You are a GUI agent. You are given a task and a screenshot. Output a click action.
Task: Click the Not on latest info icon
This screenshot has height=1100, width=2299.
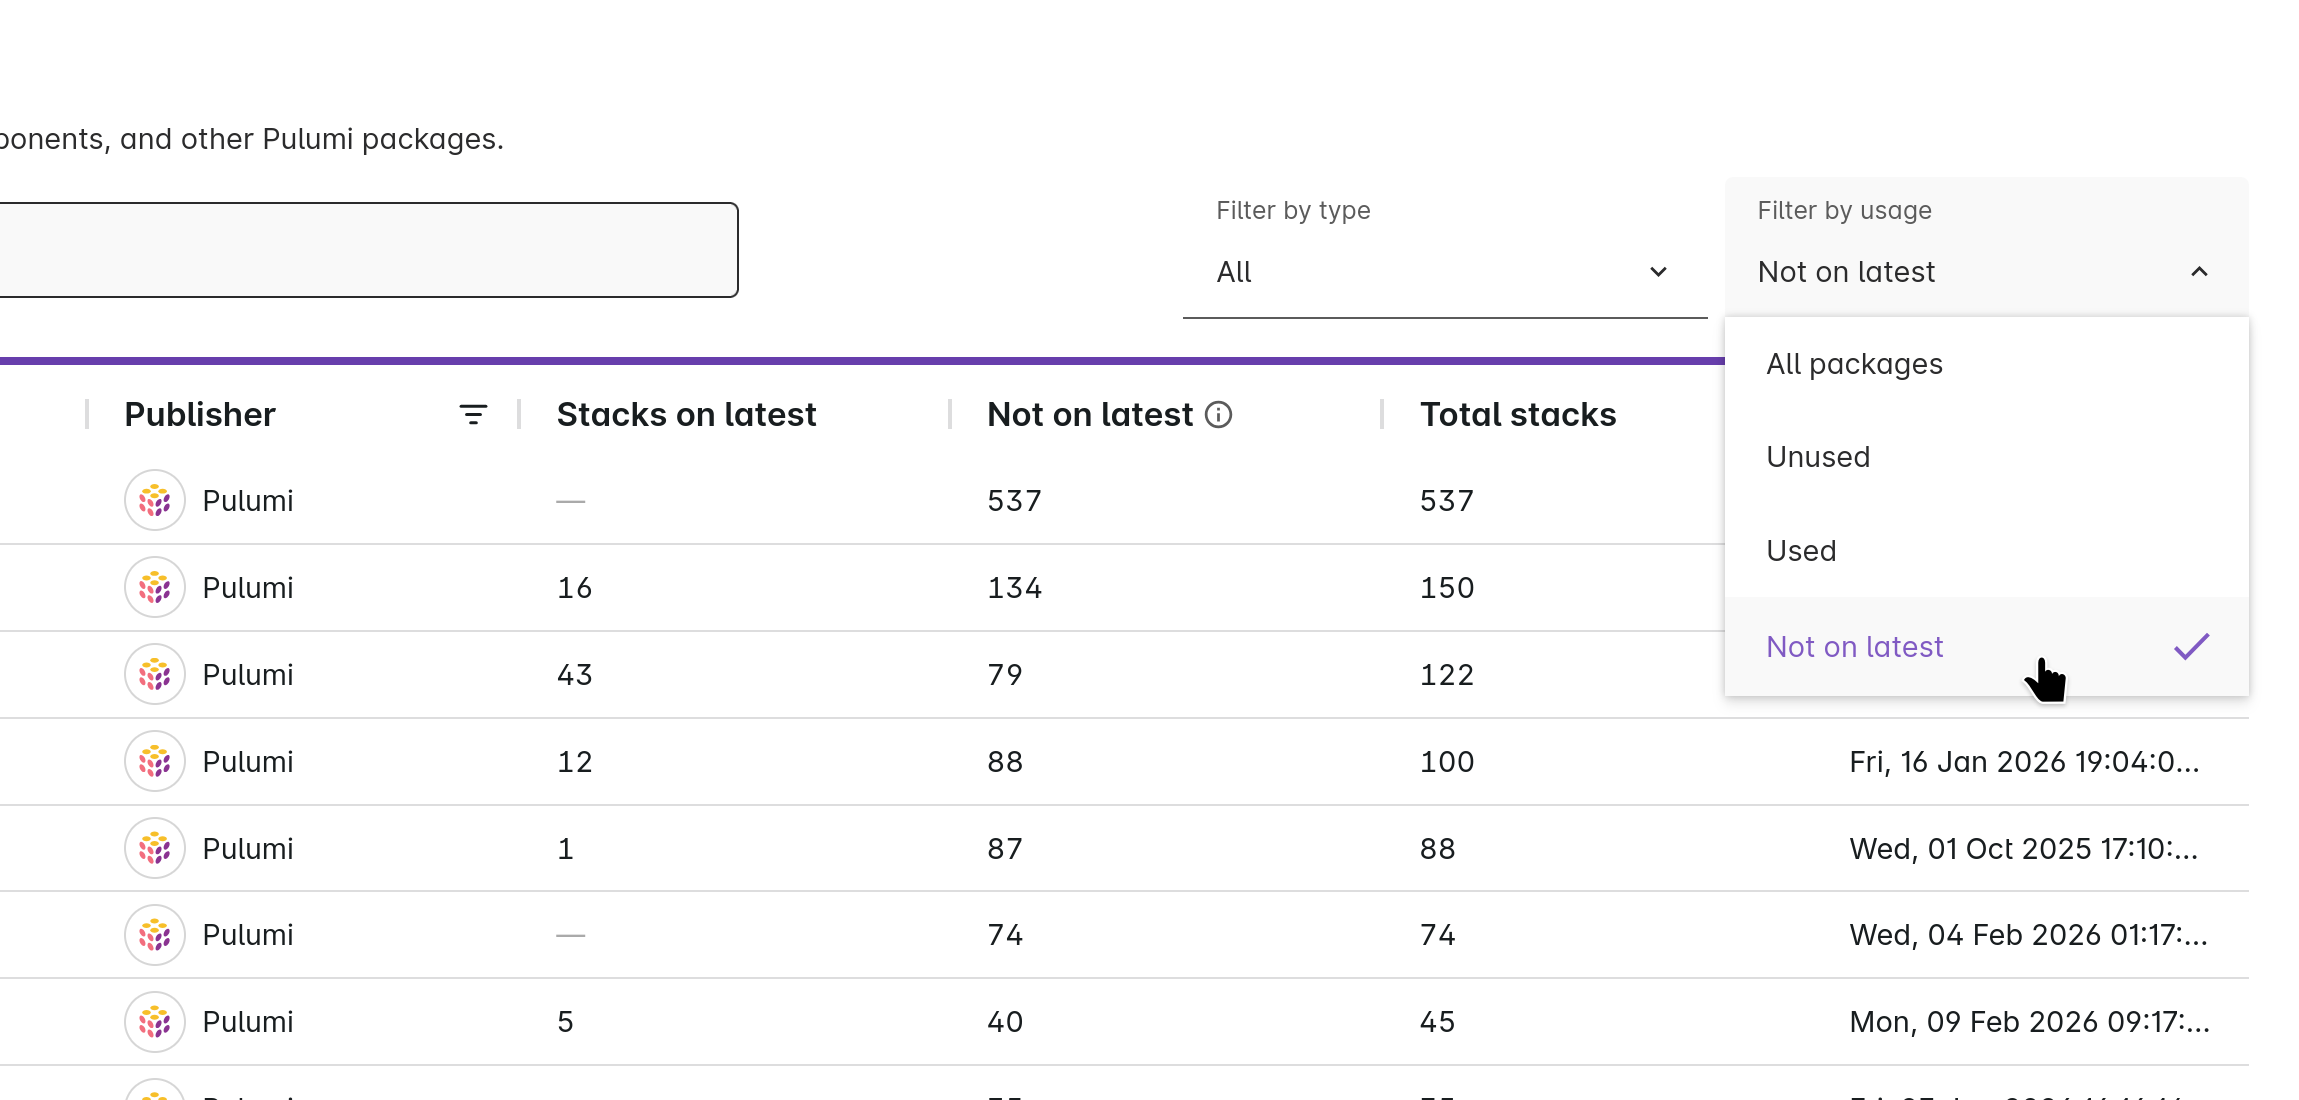click(x=1218, y=414)
